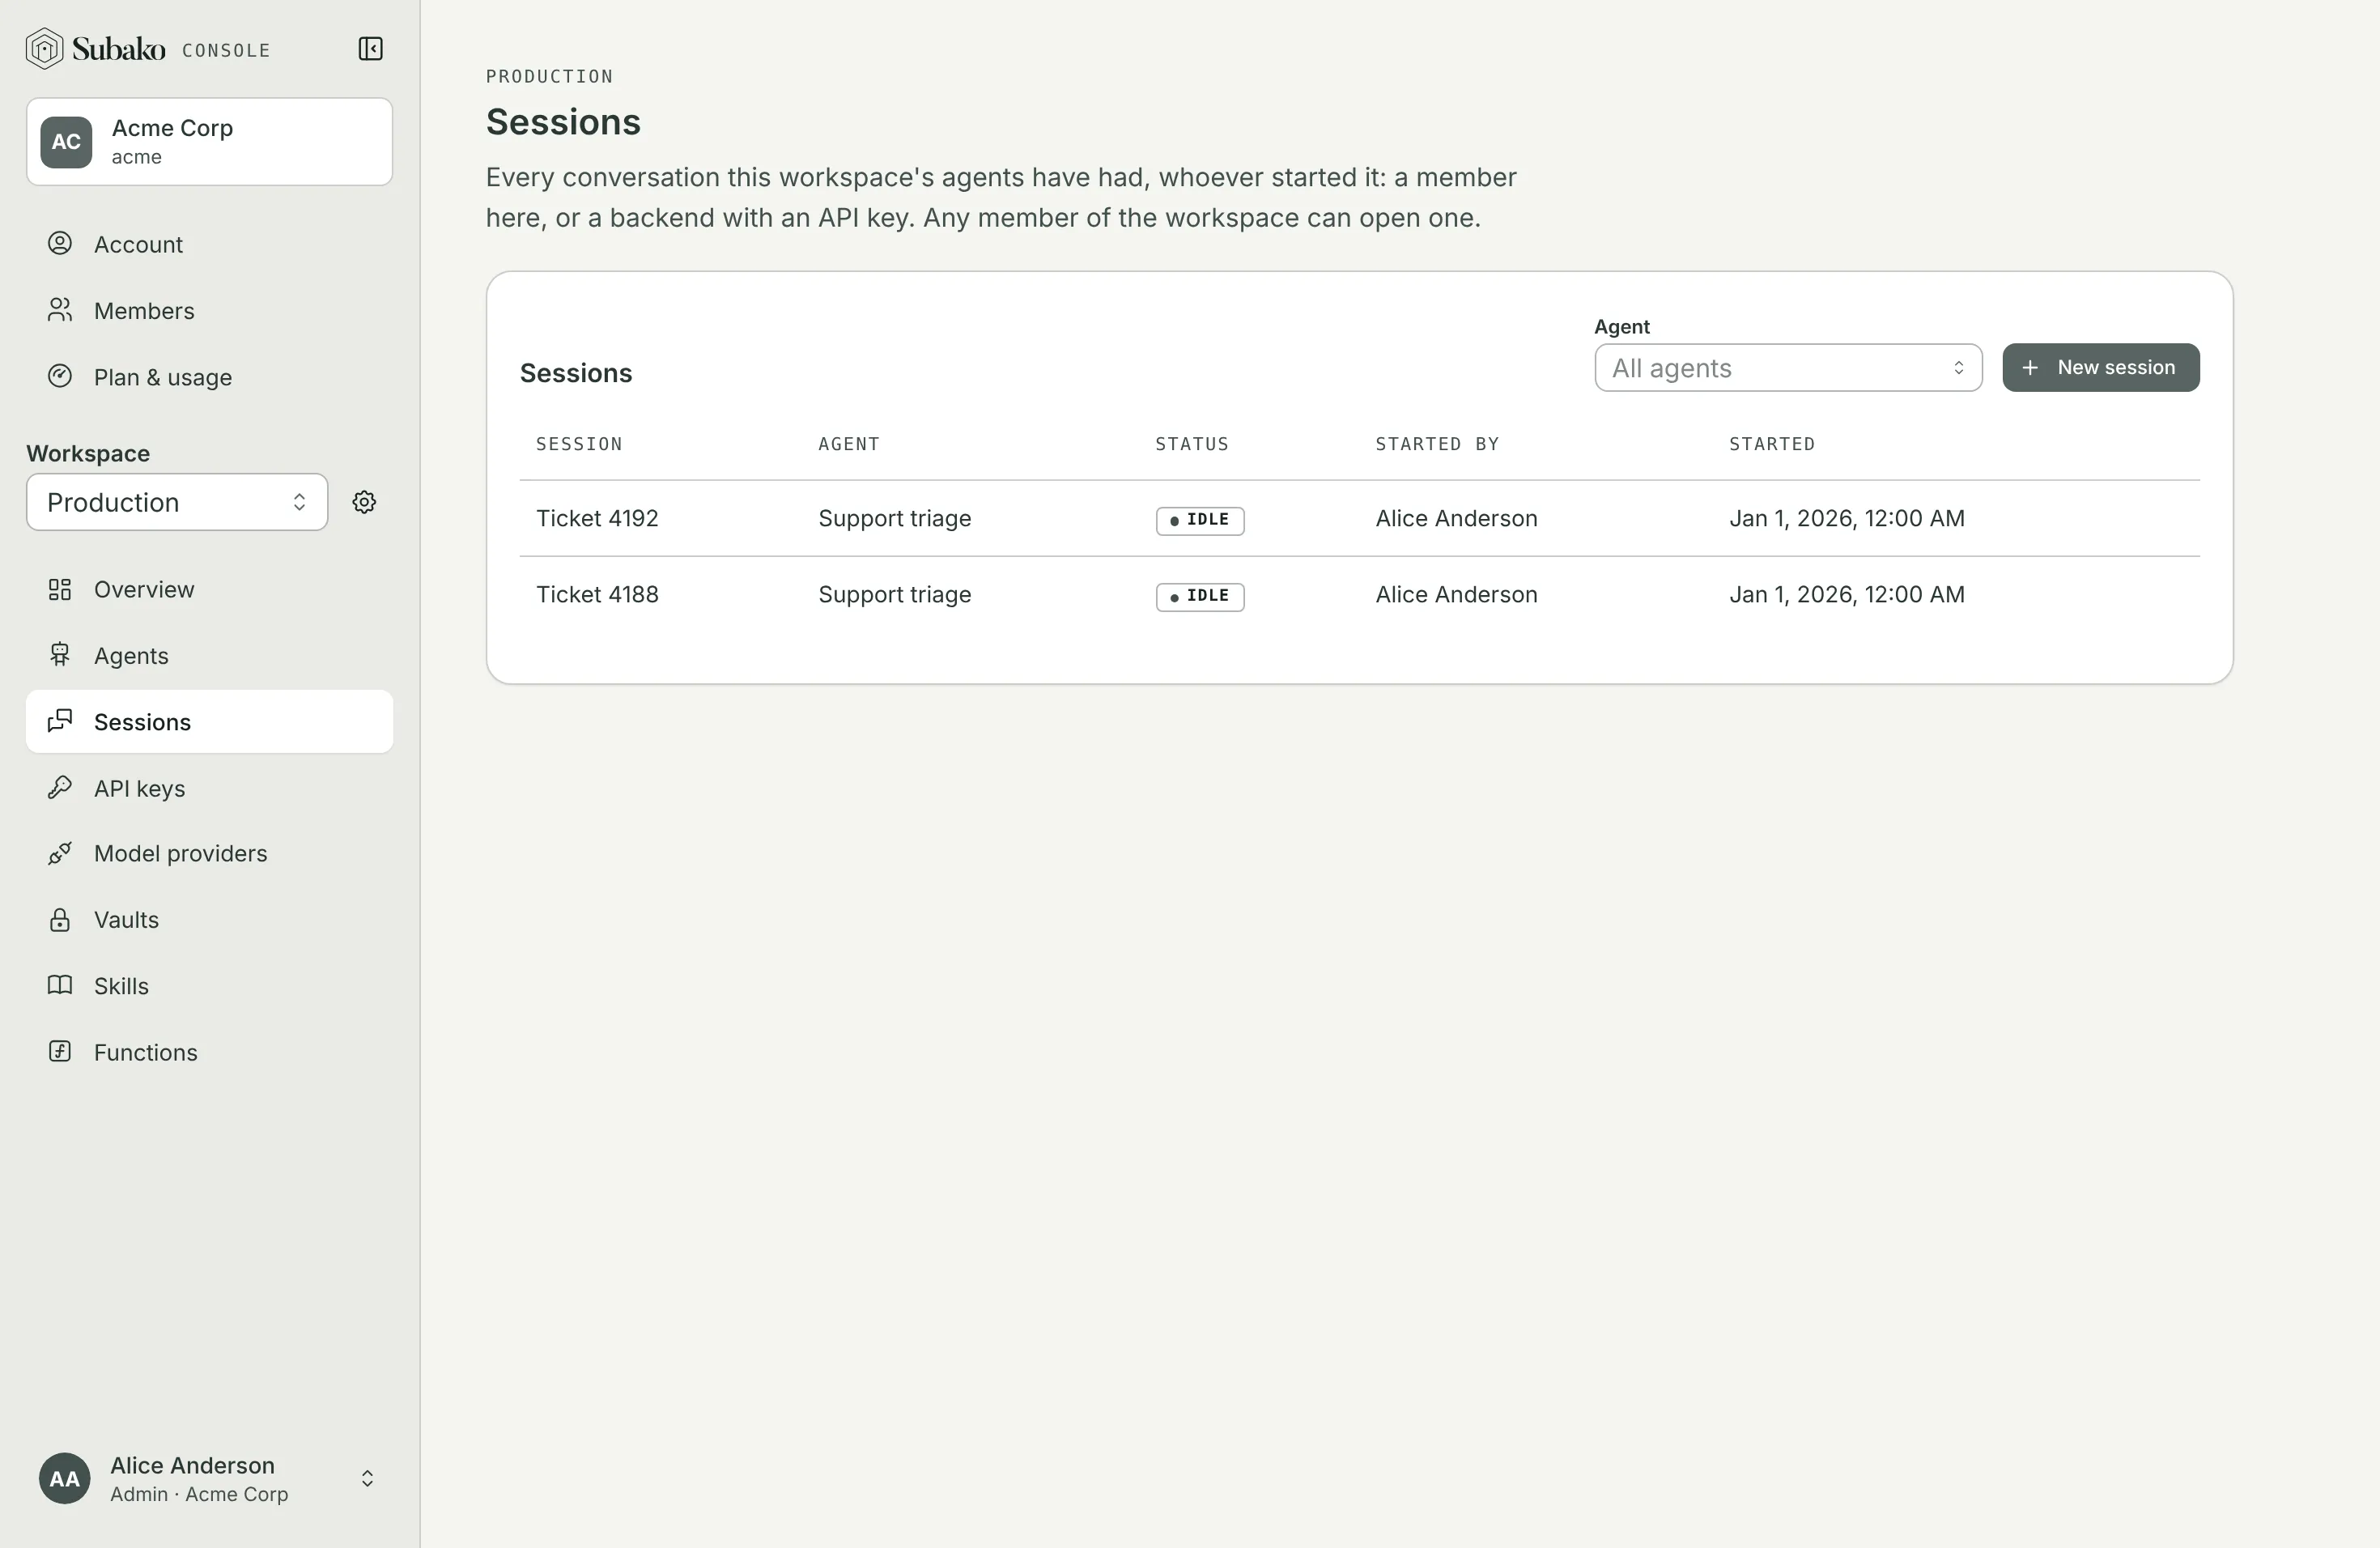Go to the Overview page
Image resolution: width=2380 pixels, height=1548 pixels.
[209, 590]
